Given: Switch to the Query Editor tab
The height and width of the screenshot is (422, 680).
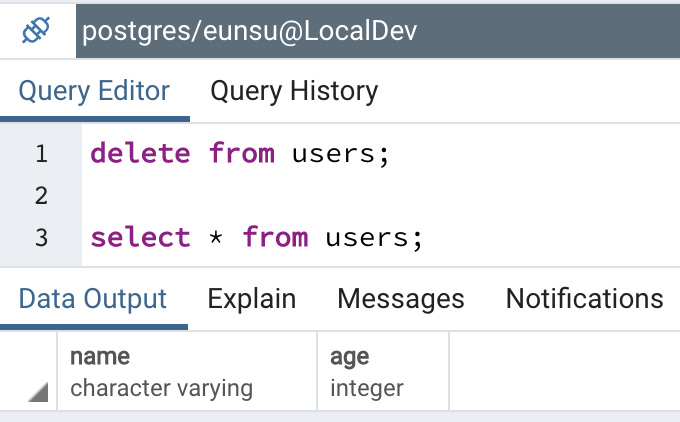Looking at the screenshot, I should (x=94, y=92).
